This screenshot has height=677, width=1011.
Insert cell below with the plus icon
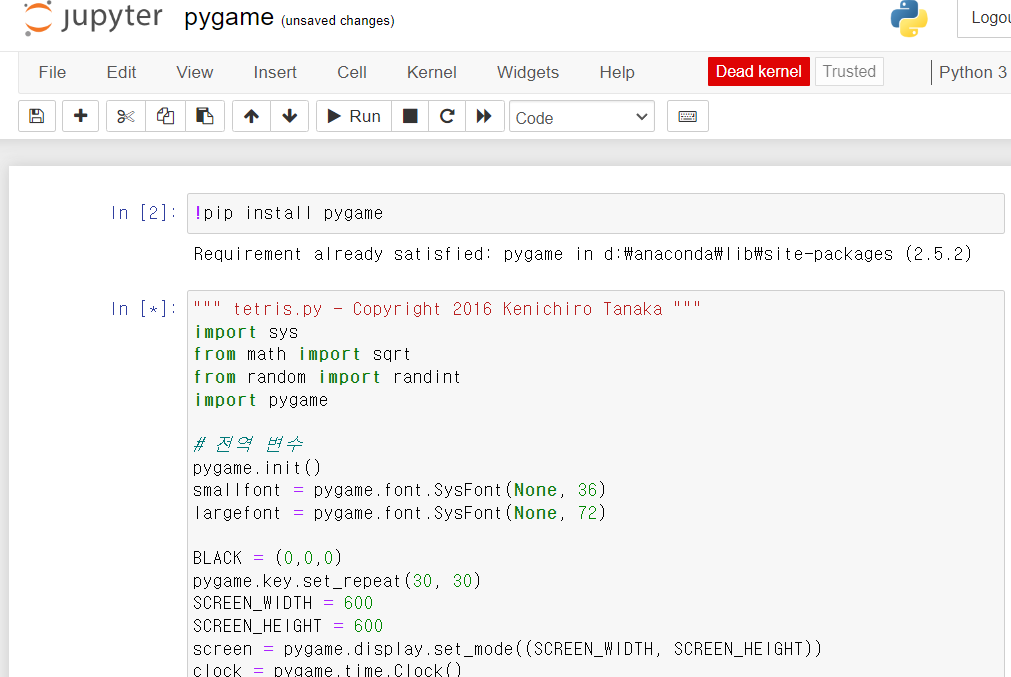[81, 116]
